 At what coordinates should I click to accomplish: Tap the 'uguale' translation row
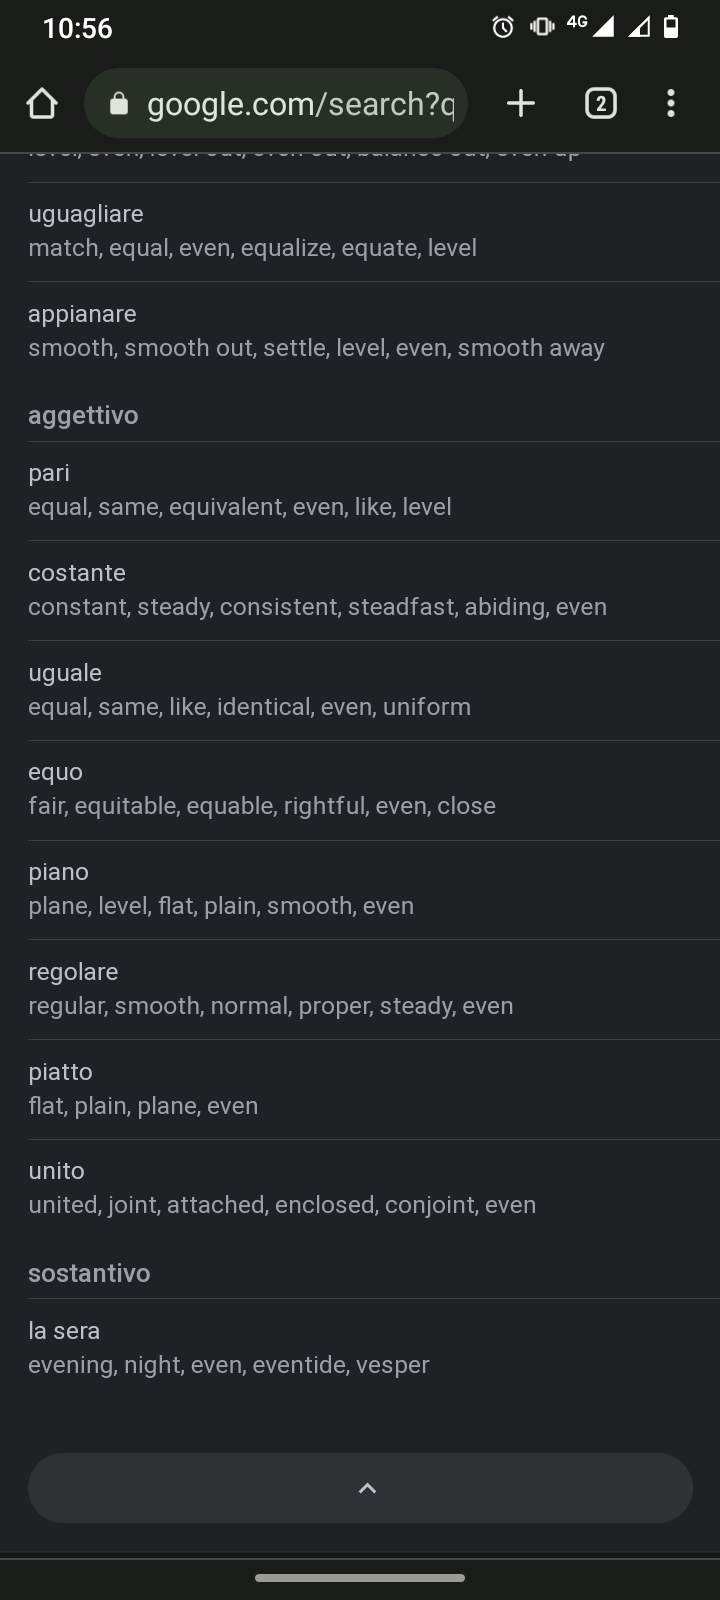tap(360, 690)
